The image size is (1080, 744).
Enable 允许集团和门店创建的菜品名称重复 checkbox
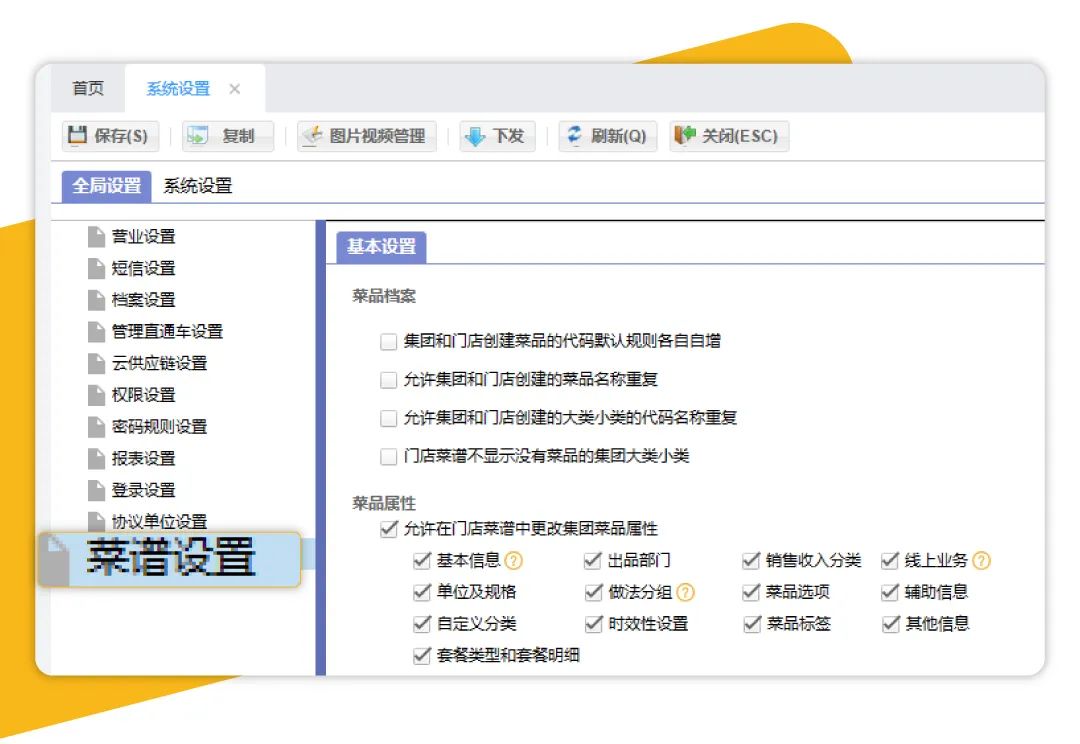click(389, 380)
